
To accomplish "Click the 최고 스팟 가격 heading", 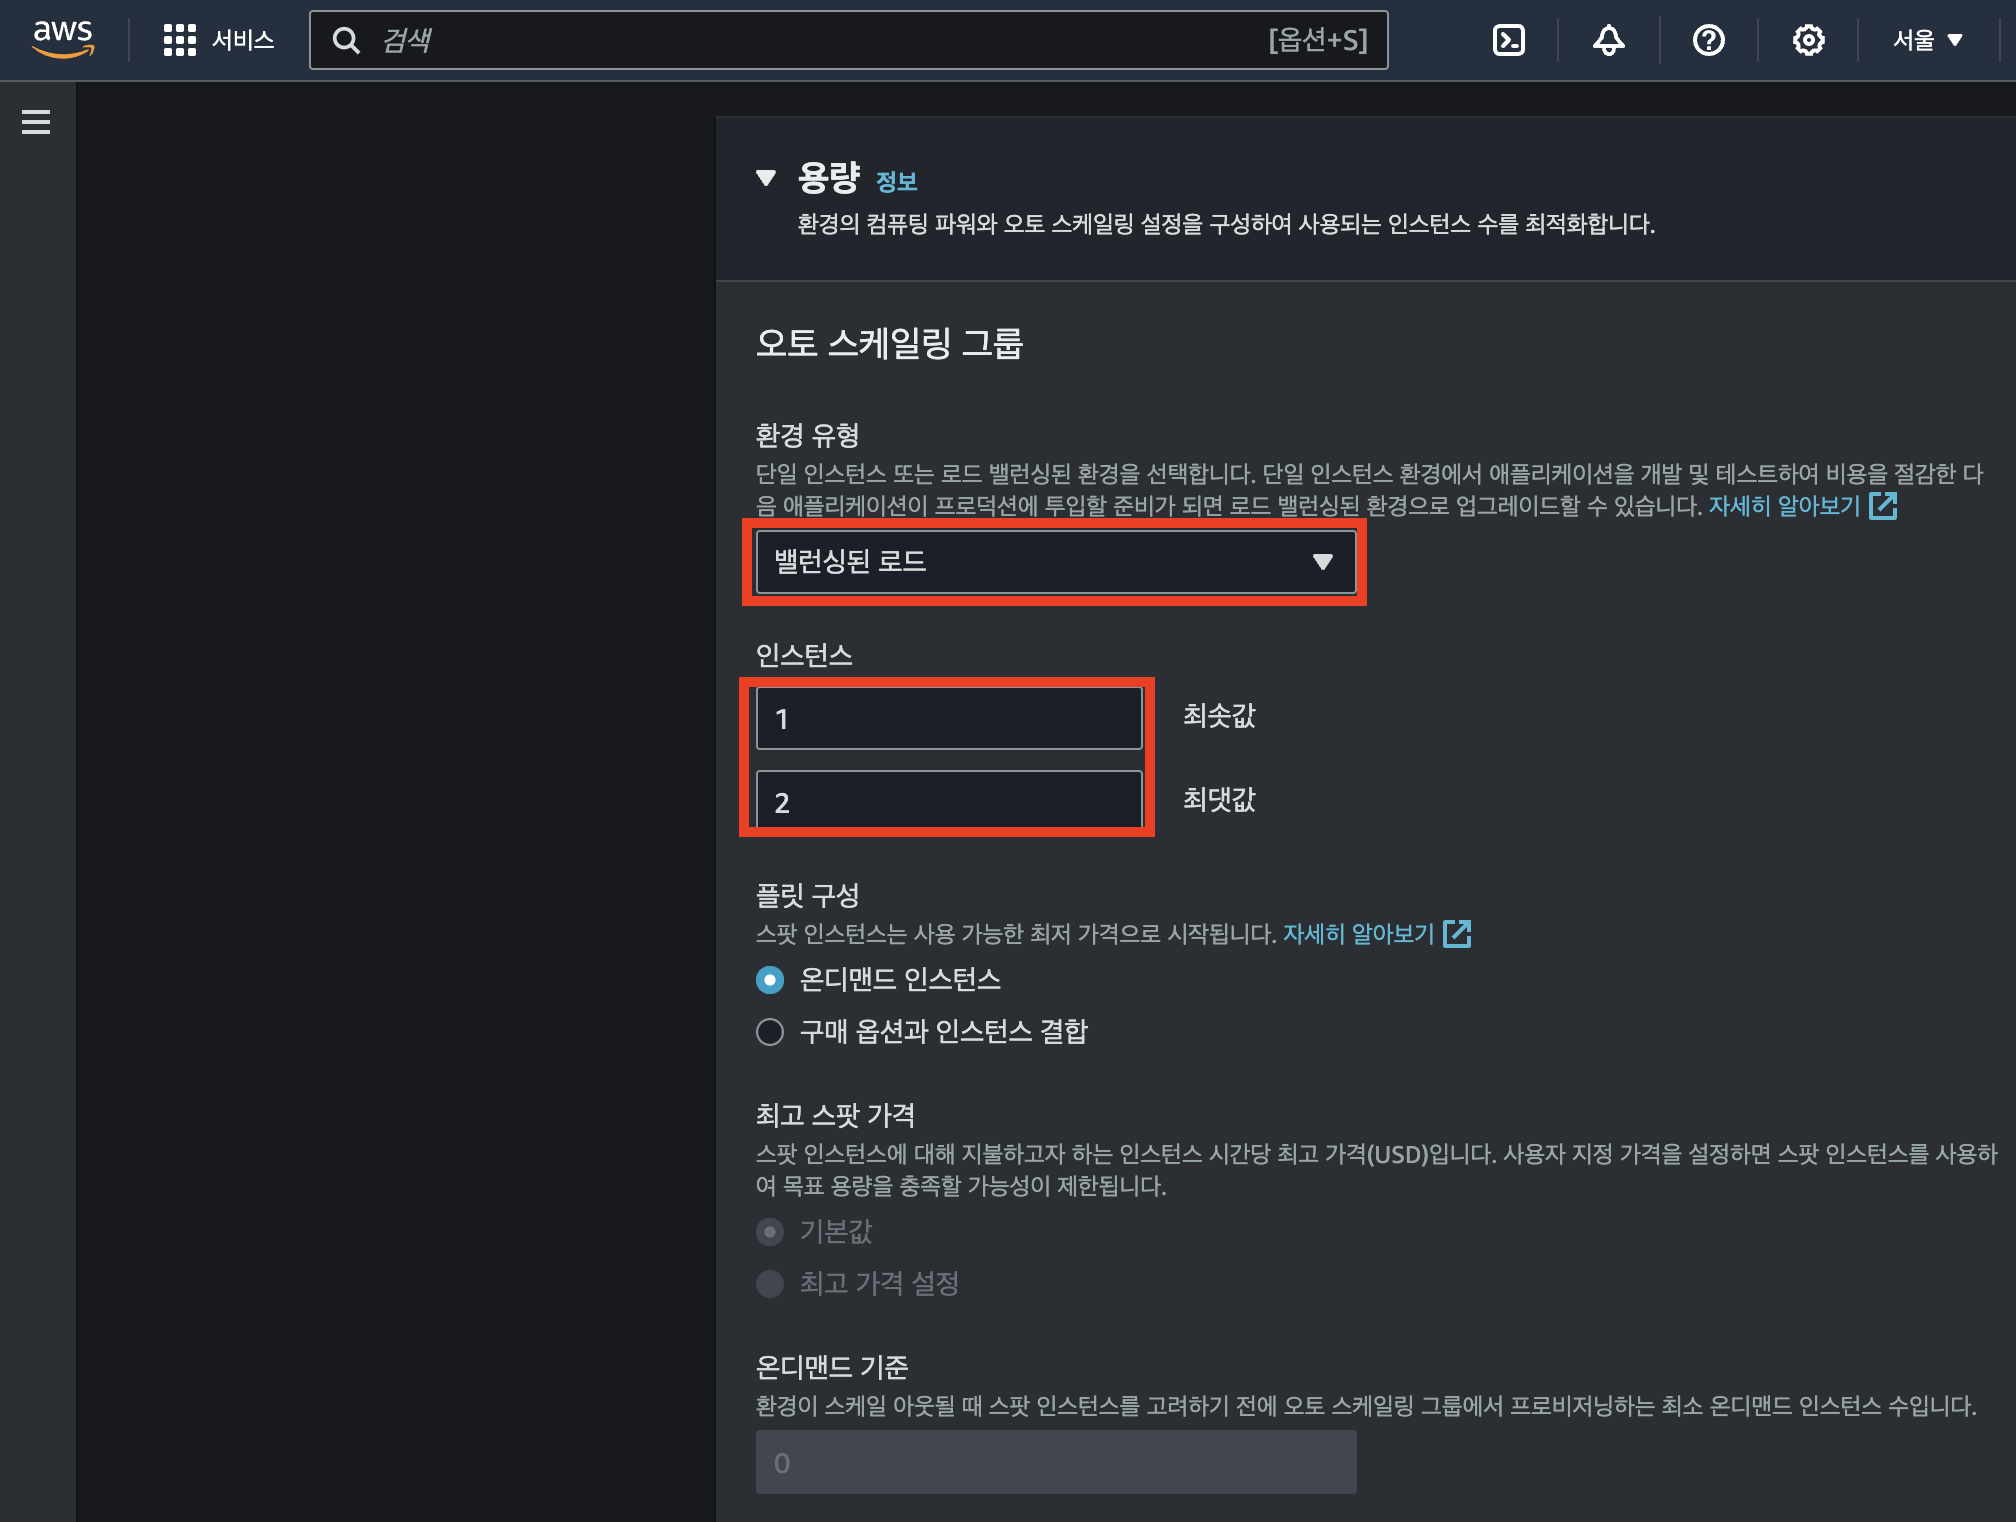I will 835,1115.
